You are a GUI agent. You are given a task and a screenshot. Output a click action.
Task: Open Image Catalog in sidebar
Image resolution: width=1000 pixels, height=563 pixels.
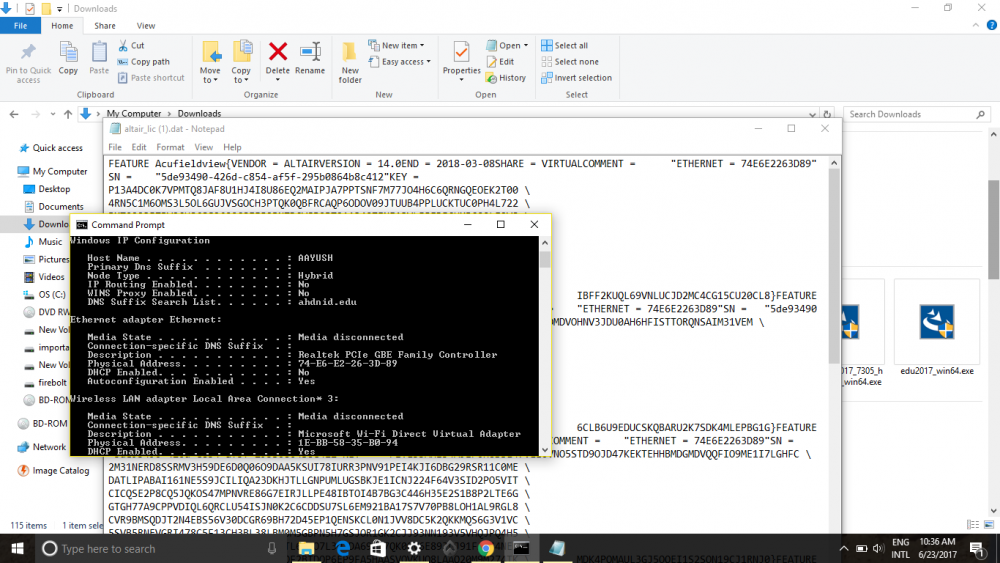pyautogui.click(x=54, y=471)
